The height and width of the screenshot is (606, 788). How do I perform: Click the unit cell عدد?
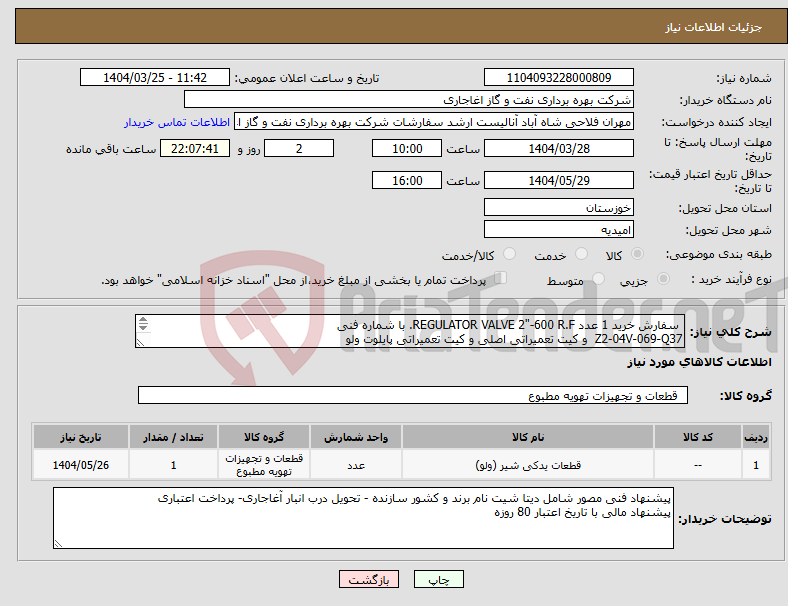pyautogui.click(x=356, y=465)
